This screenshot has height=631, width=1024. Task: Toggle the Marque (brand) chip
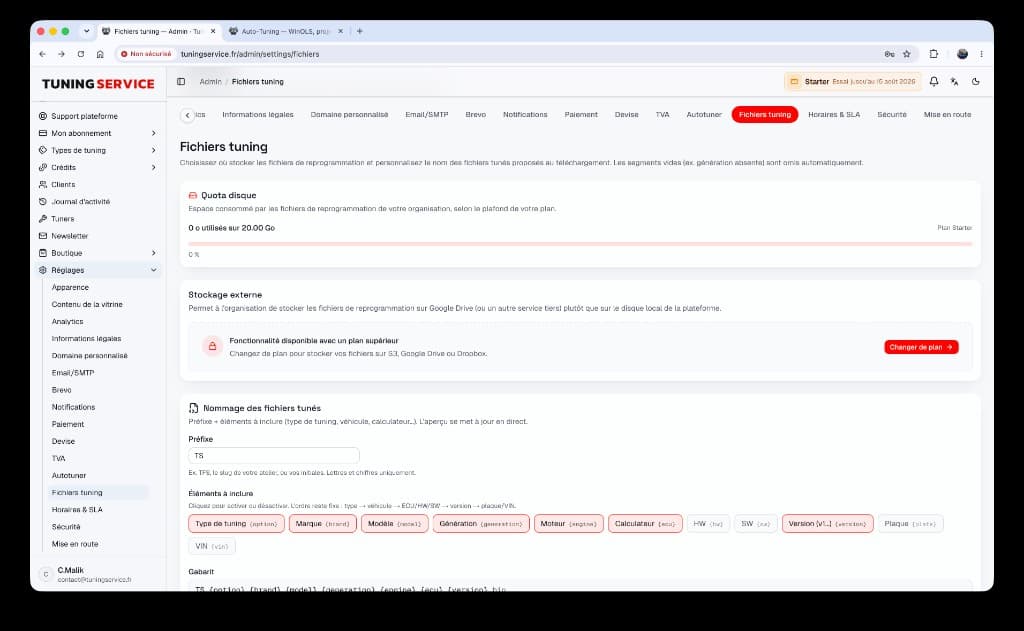(323, 524)
